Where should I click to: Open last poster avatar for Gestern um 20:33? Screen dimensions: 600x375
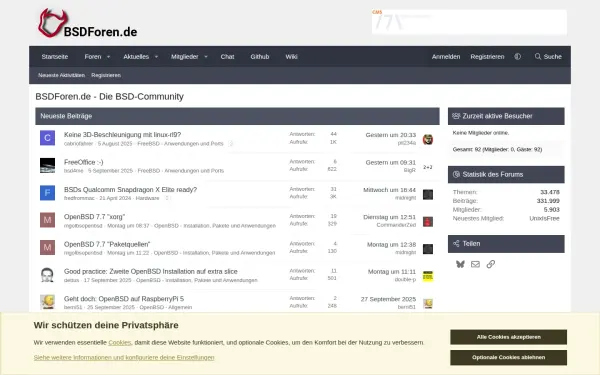coord(428,139)
